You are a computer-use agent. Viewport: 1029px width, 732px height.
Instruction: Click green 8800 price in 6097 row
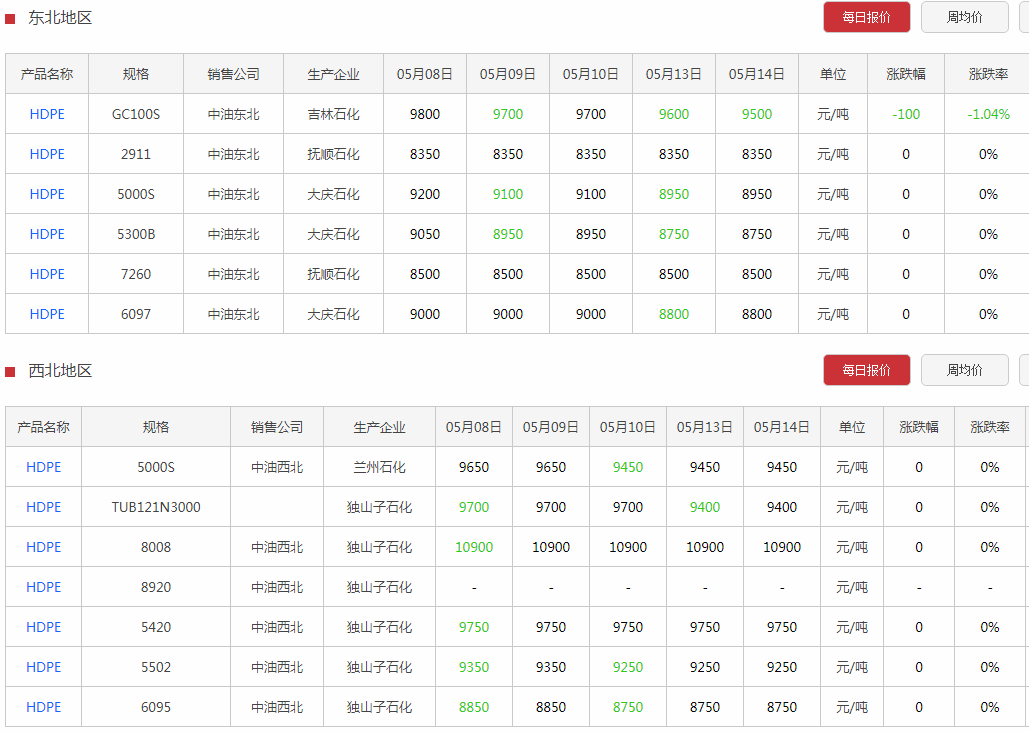pos(674,314)
